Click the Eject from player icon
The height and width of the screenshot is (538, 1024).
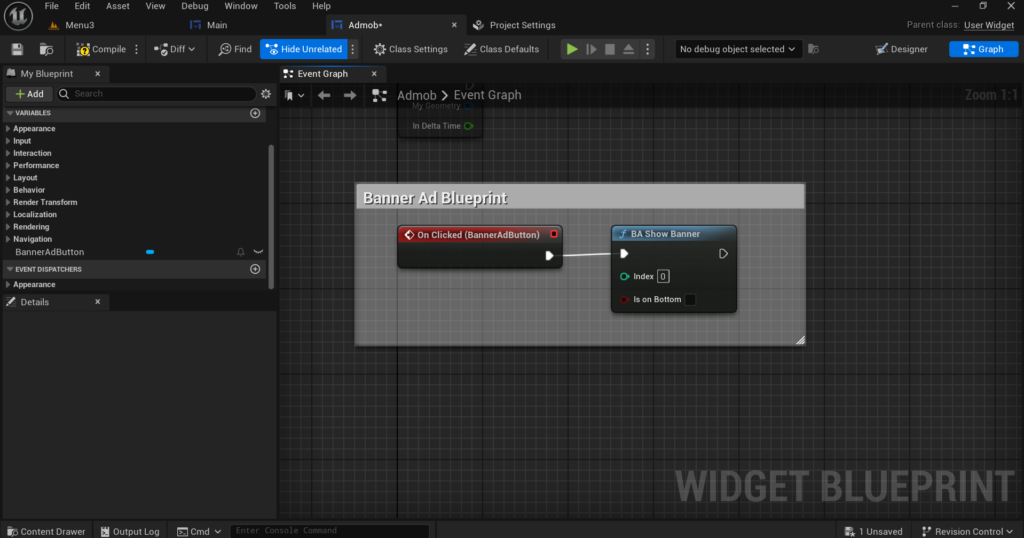[628, 49]
